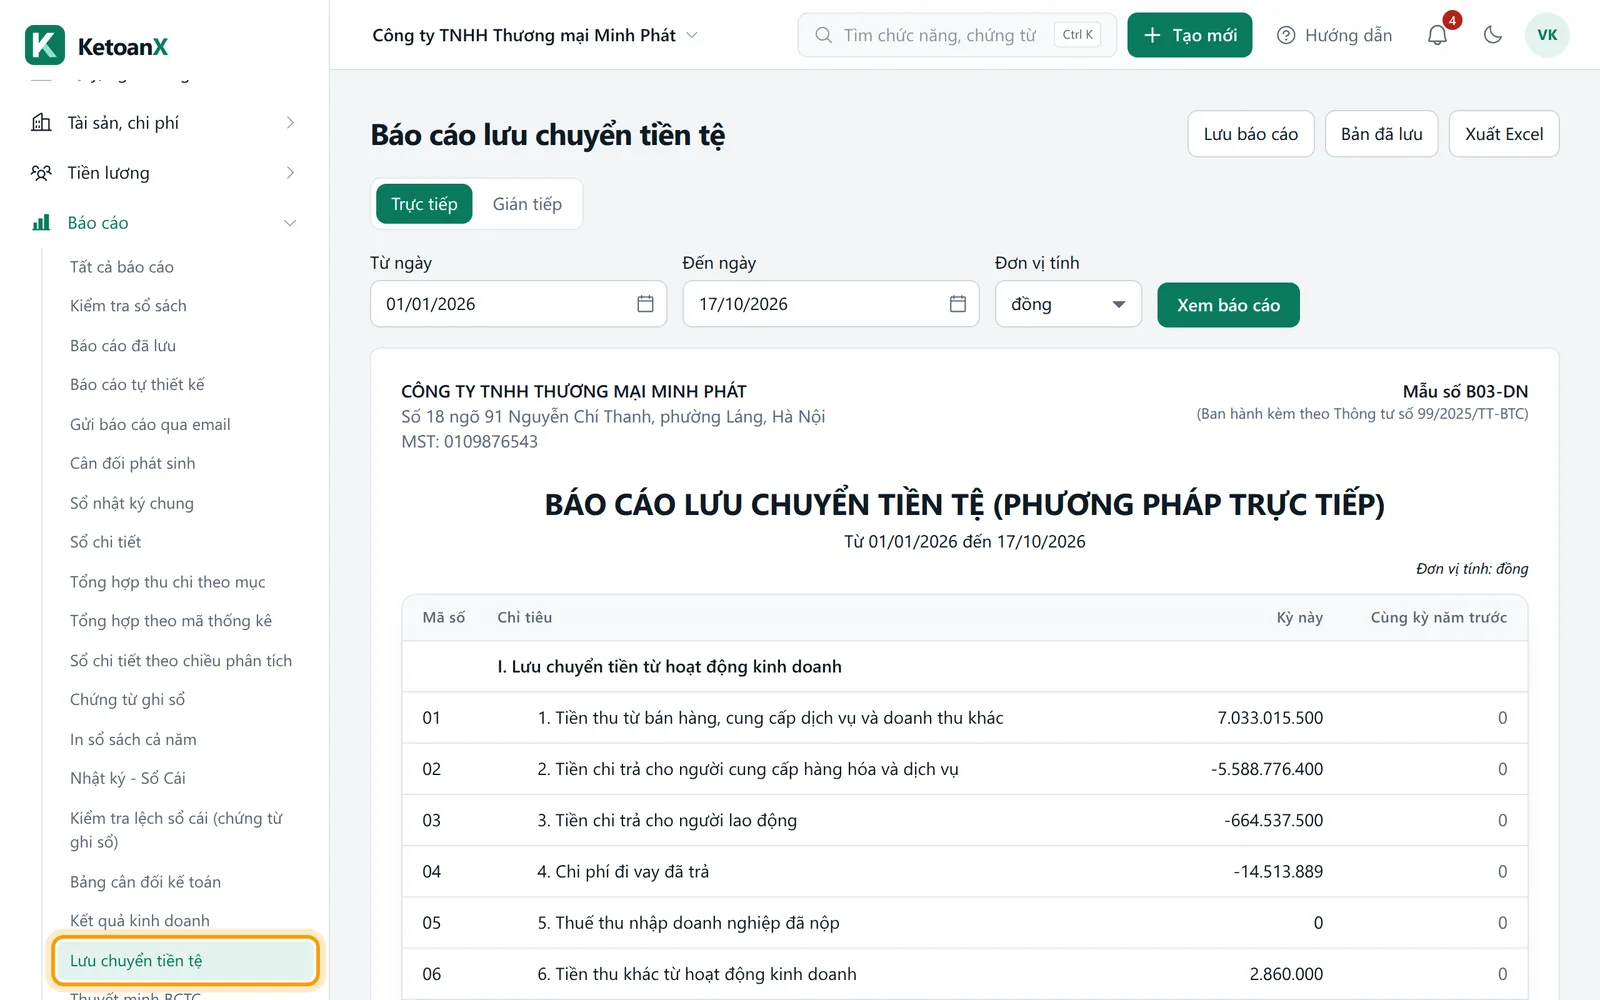This screenshot has width=1600, height=1000.
Task: Expand the Tiền lương section
Action: coord(290,173)
